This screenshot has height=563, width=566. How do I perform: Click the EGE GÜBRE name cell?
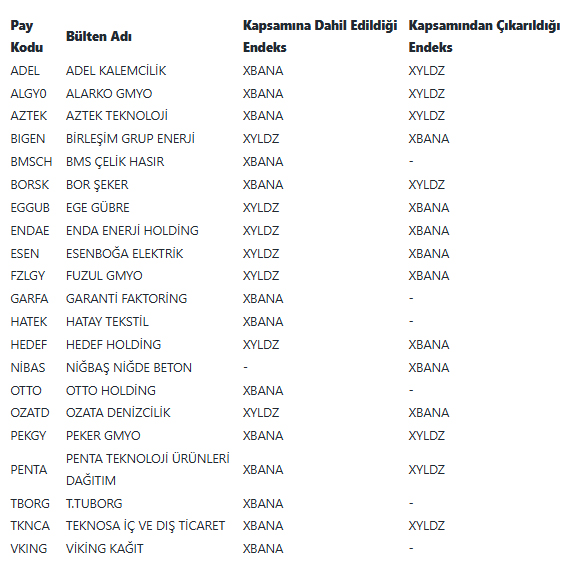98,208
